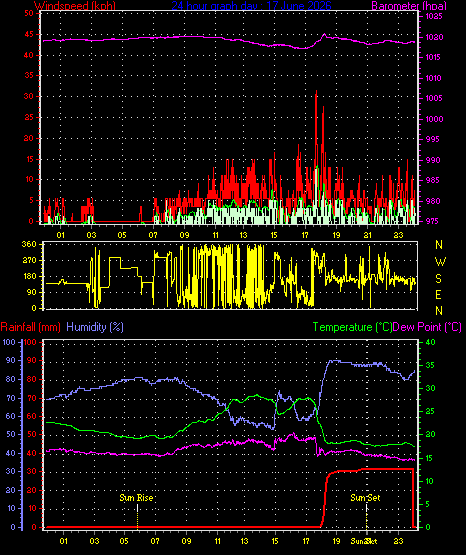
Task: Click the Sun Set dotted marker line
Action: (367, 516)
